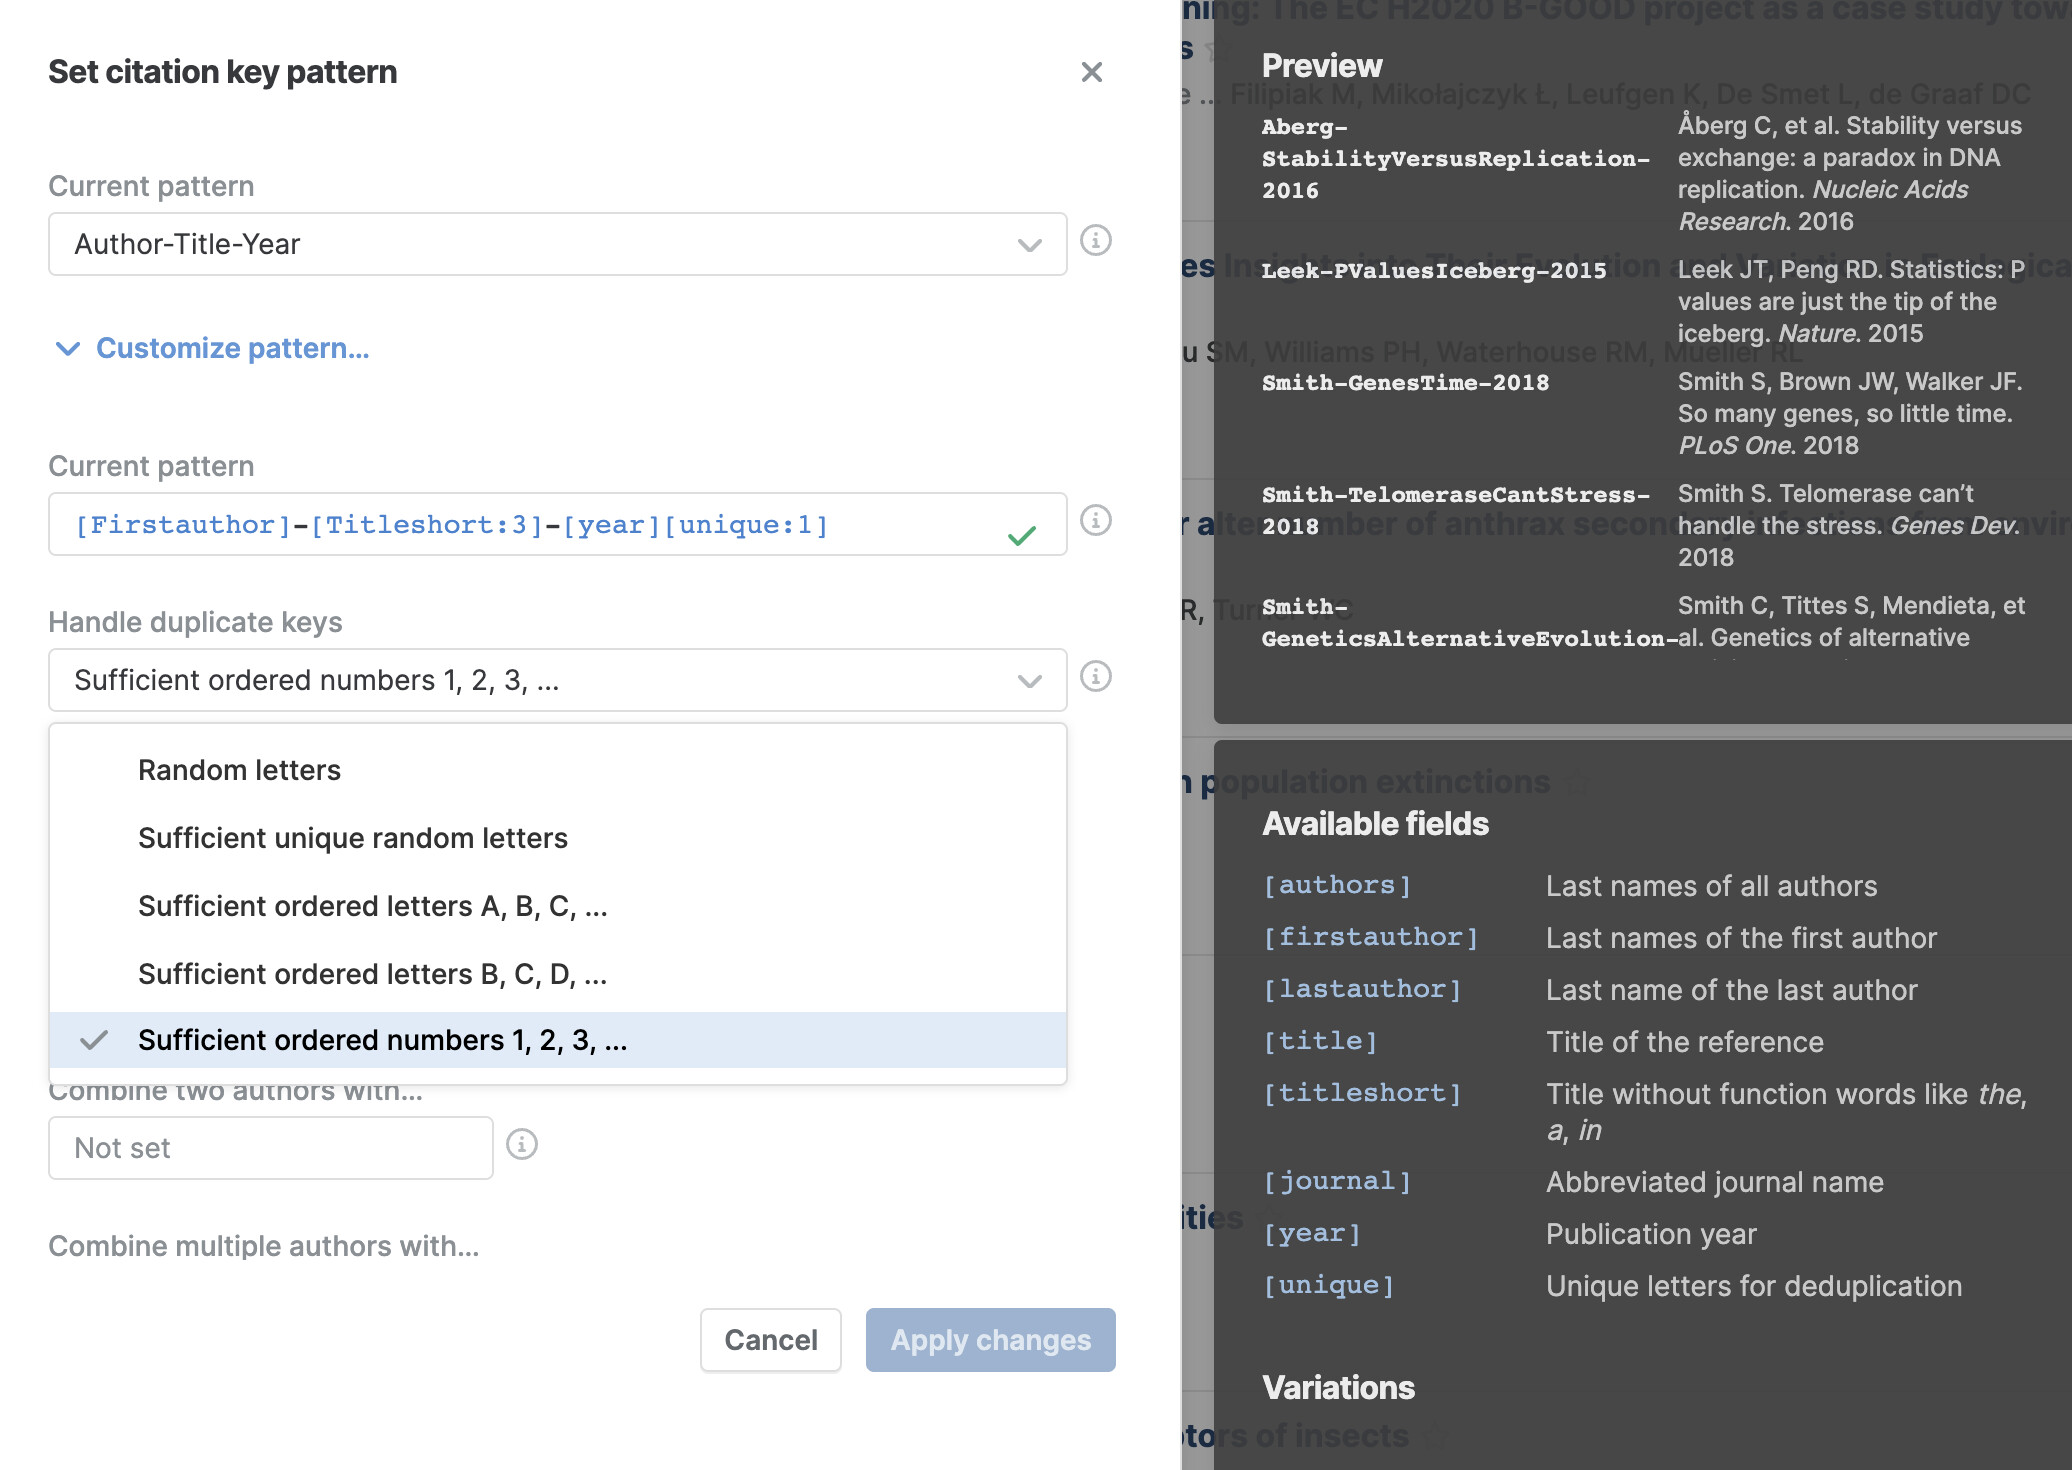Screen dimensions: 2072x1470
Task: Click the [journal] field tag
Action: pyautogui.click(x=1337, y=1181)
